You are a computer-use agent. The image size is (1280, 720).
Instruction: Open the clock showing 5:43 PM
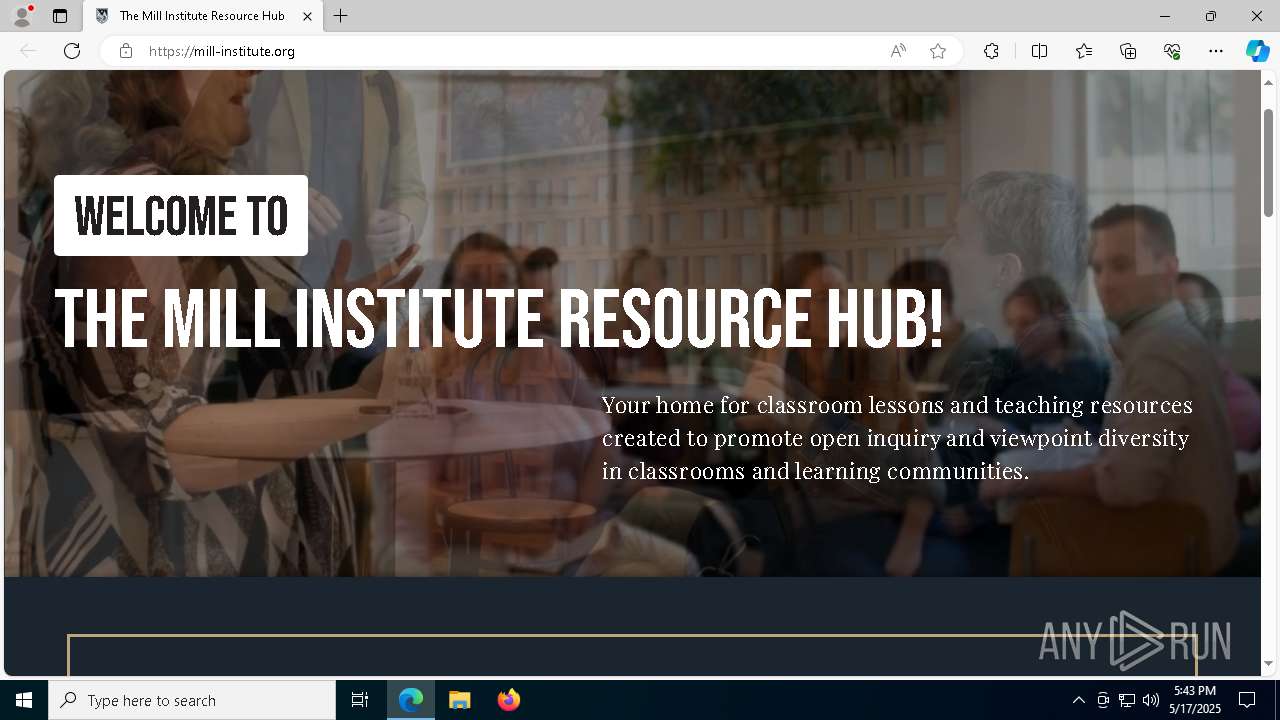1195,700
